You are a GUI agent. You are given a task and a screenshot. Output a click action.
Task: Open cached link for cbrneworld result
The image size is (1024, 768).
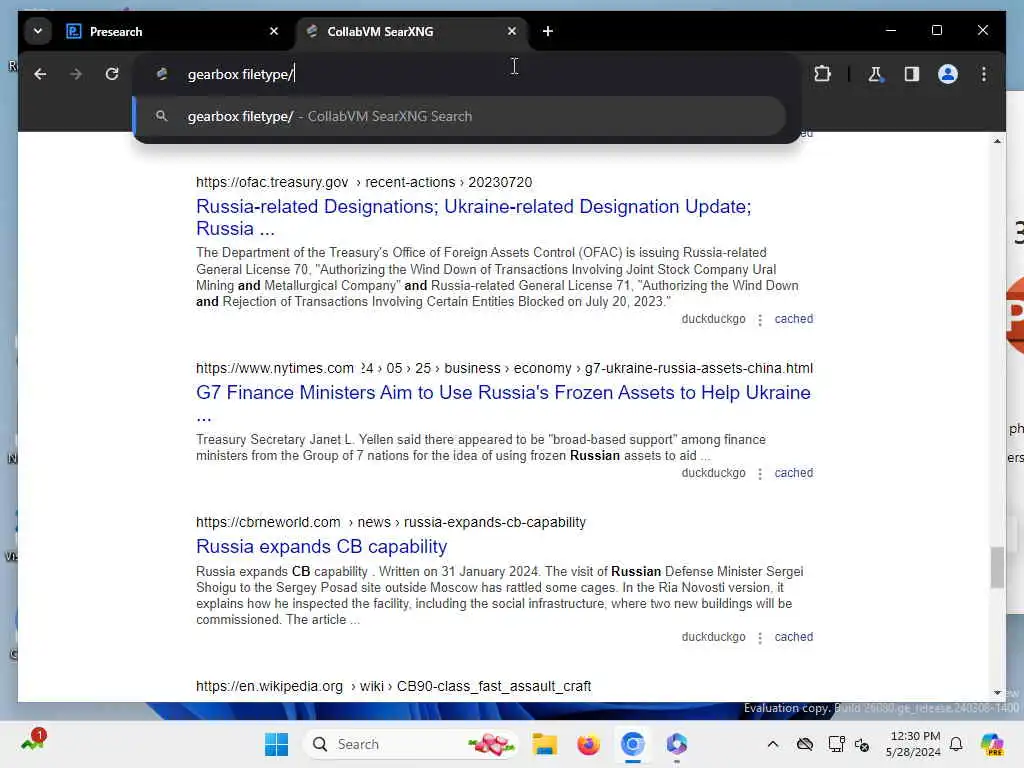pos(793,637)
